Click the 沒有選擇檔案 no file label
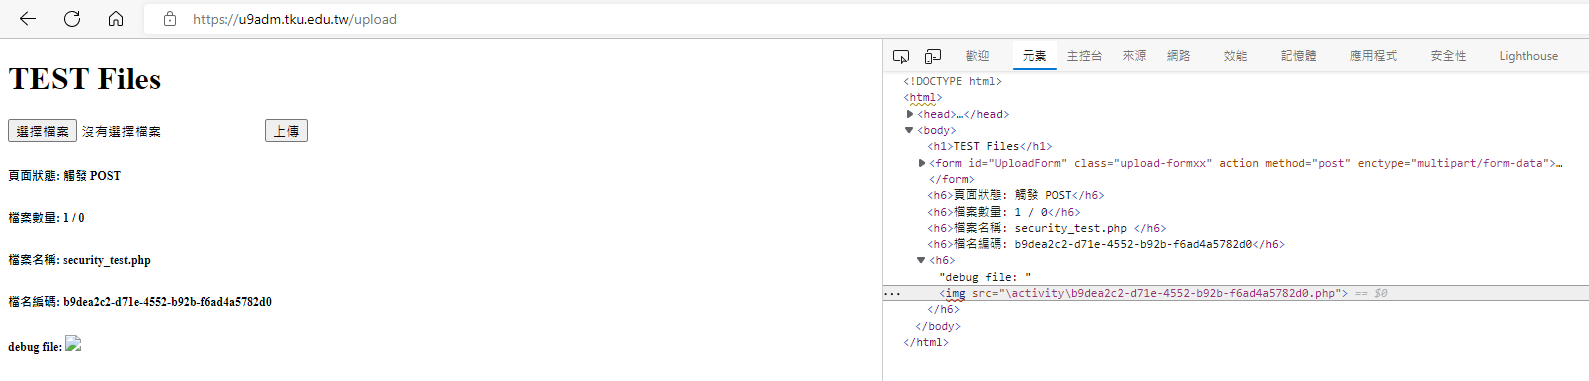Viewport: 1589px width, 381px height. 121,131
